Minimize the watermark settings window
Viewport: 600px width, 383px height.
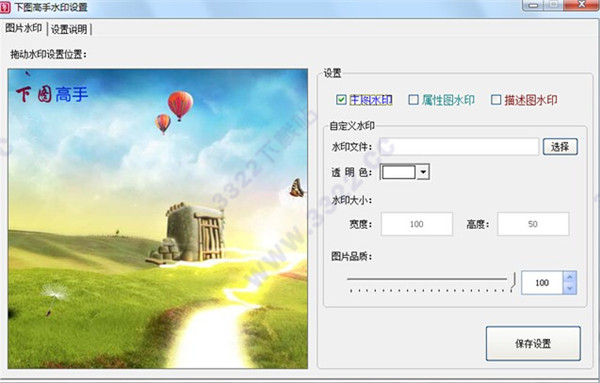(x=533, y=5)
